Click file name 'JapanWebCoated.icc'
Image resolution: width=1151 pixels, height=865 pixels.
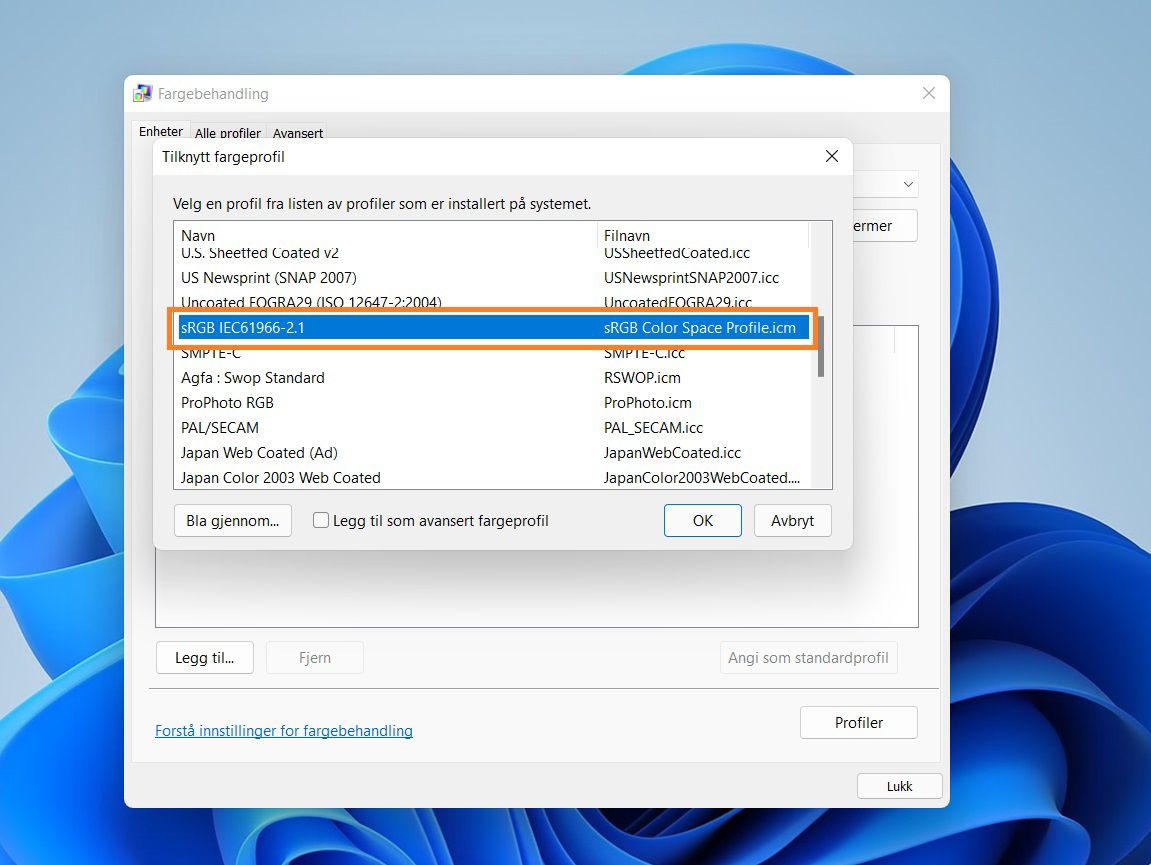(672, 452)
